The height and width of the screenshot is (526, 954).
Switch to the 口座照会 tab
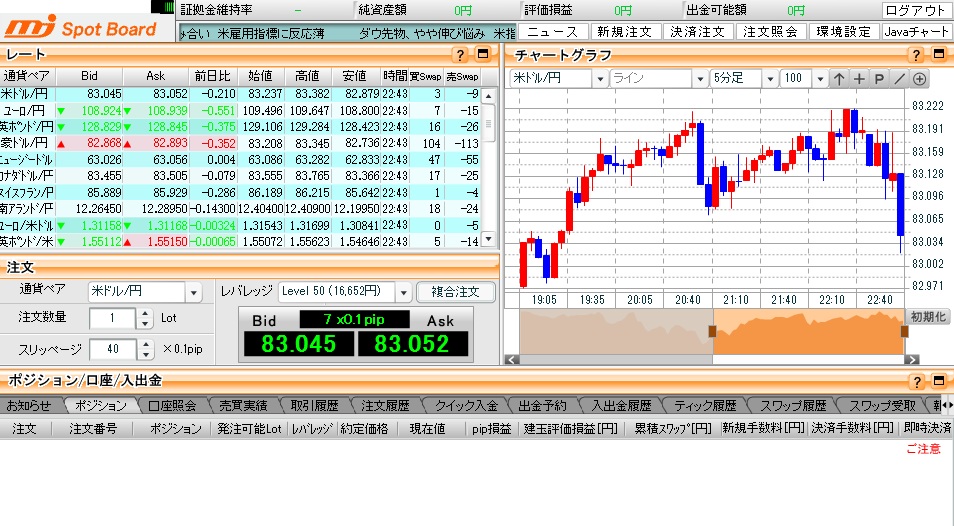(x=173, y=406)
